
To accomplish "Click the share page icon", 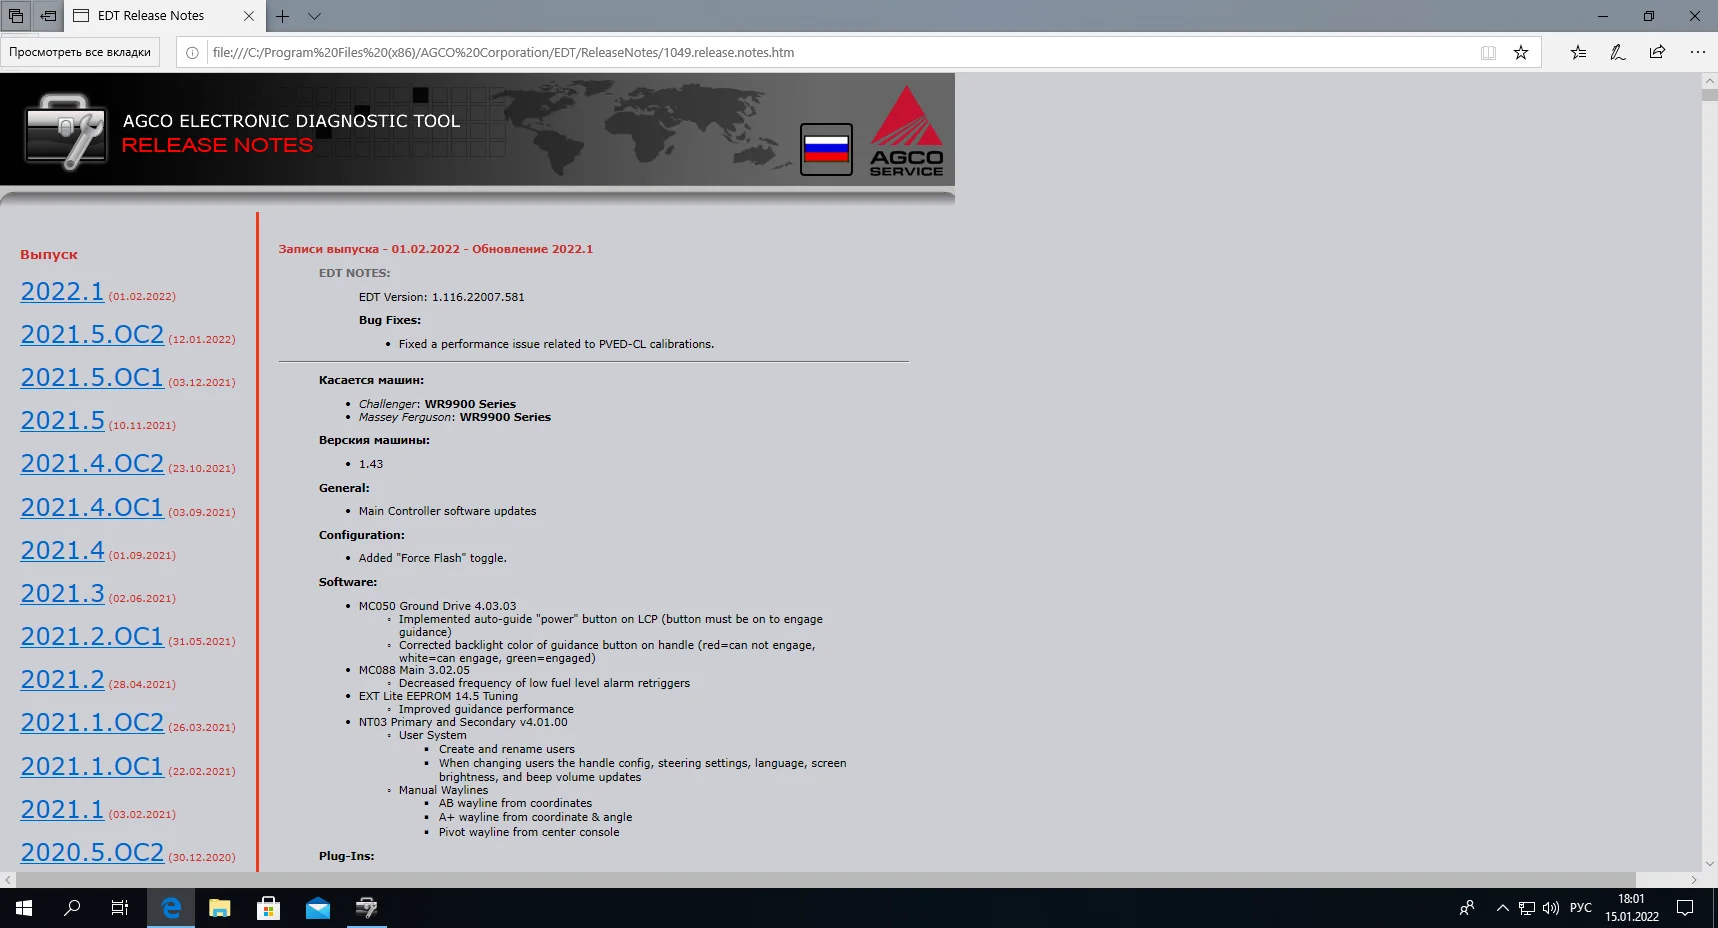I will point(1657,53).
